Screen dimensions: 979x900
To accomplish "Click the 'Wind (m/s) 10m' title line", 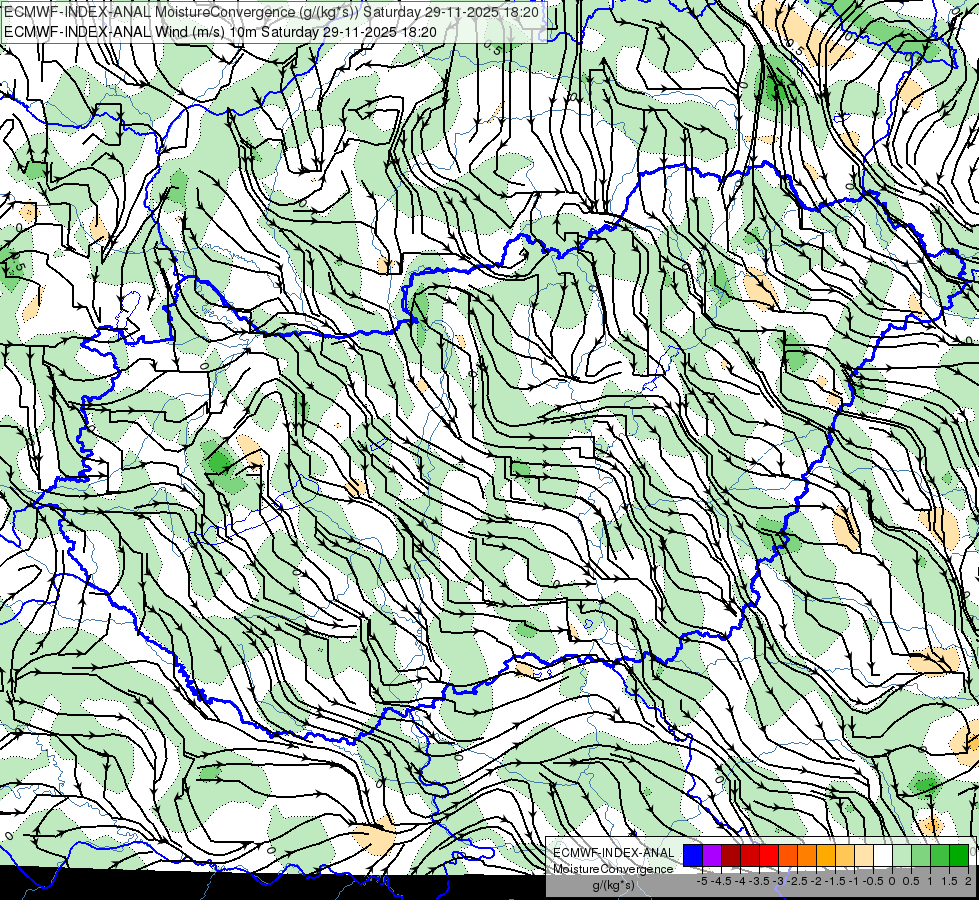I will click(x=220, y=32).
